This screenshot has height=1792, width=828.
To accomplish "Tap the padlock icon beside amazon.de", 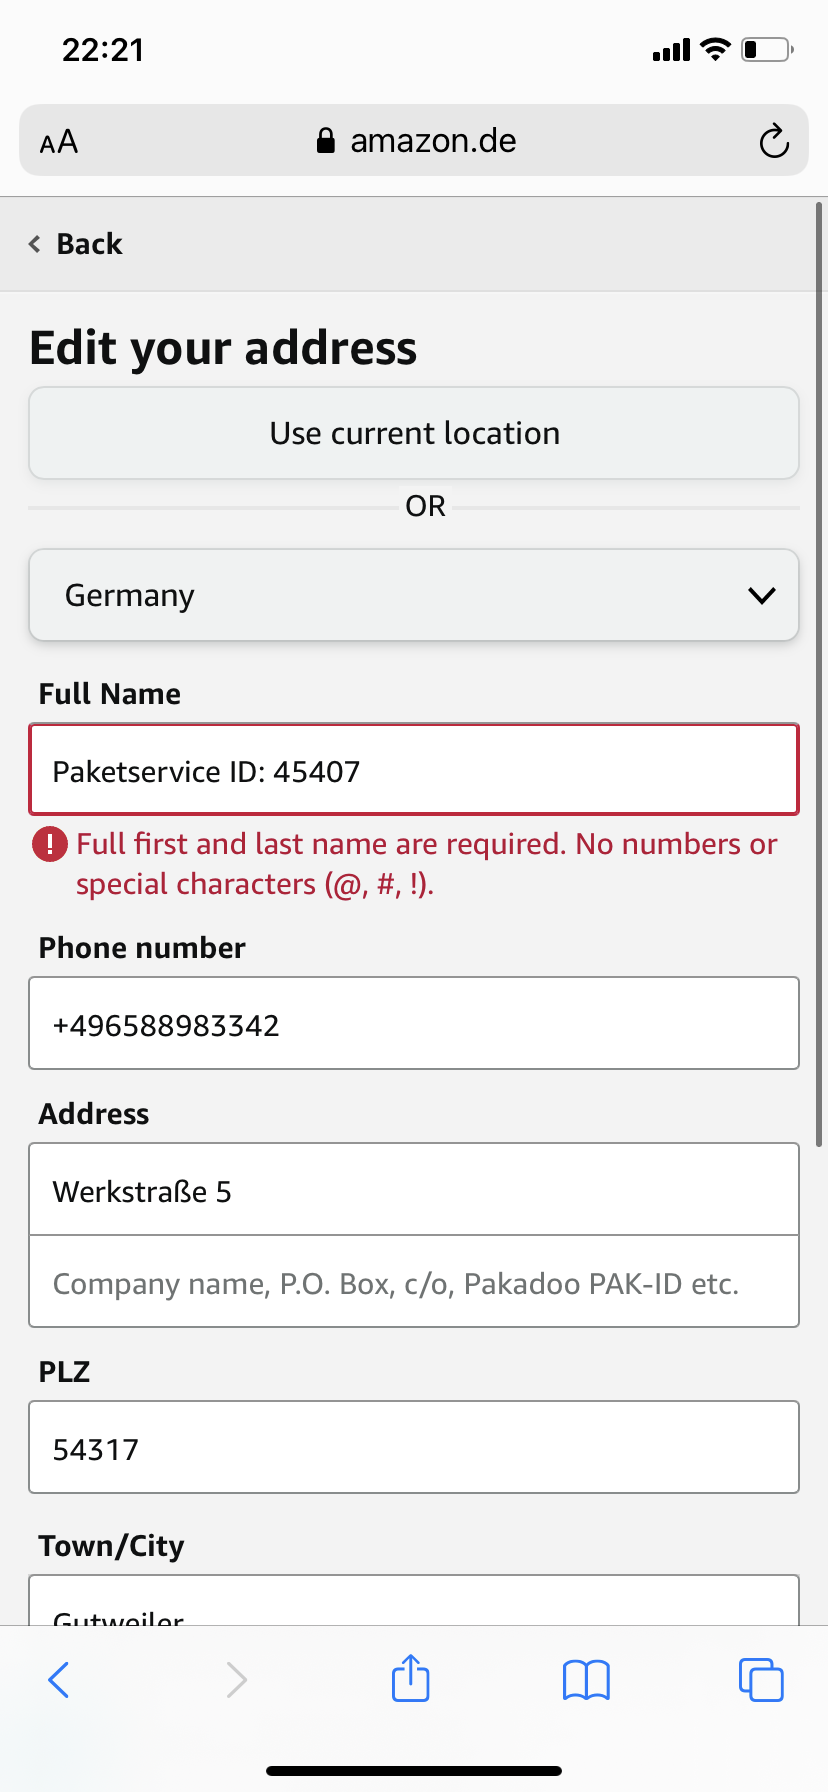I will [325, 141].
